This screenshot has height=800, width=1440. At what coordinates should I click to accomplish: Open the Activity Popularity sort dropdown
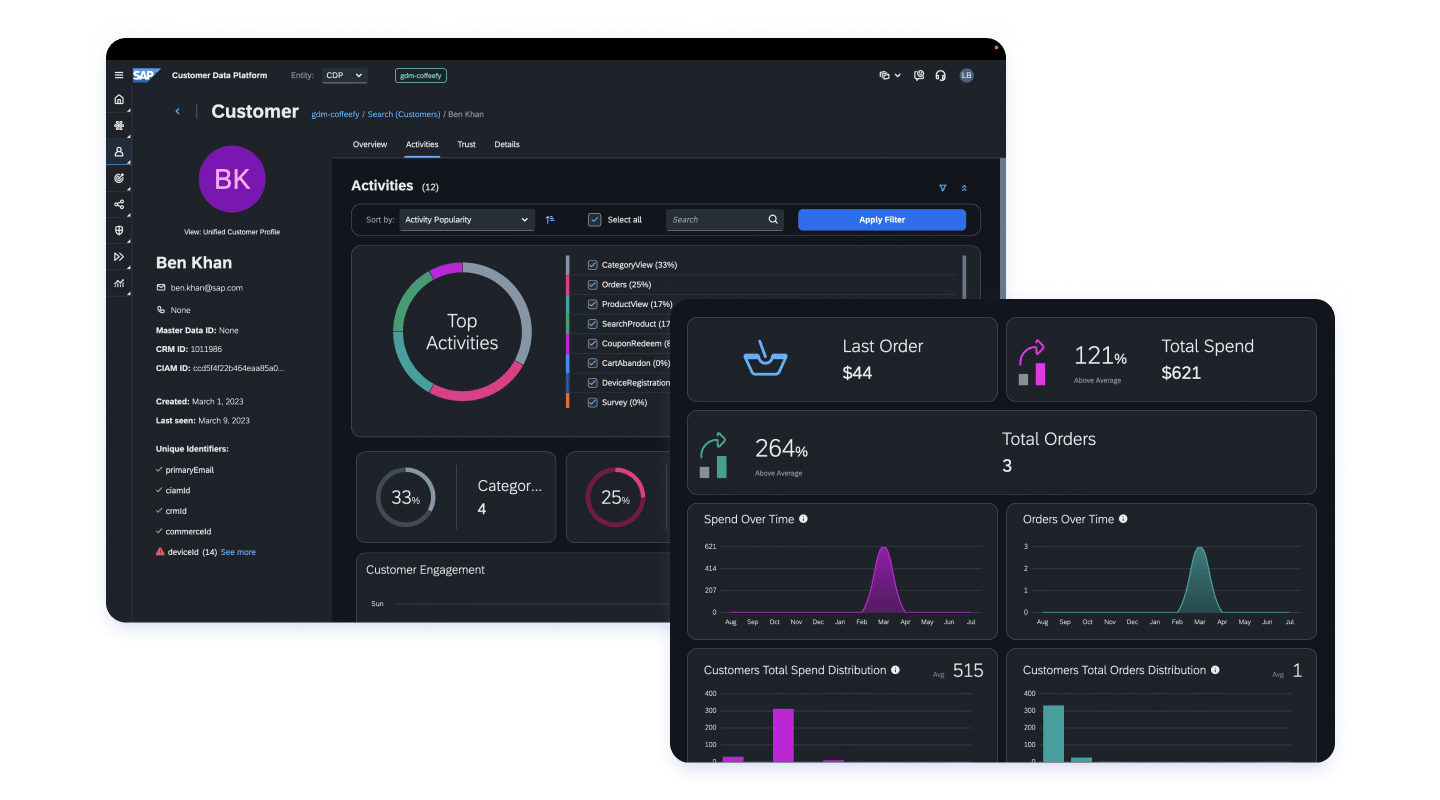[467, 219]
